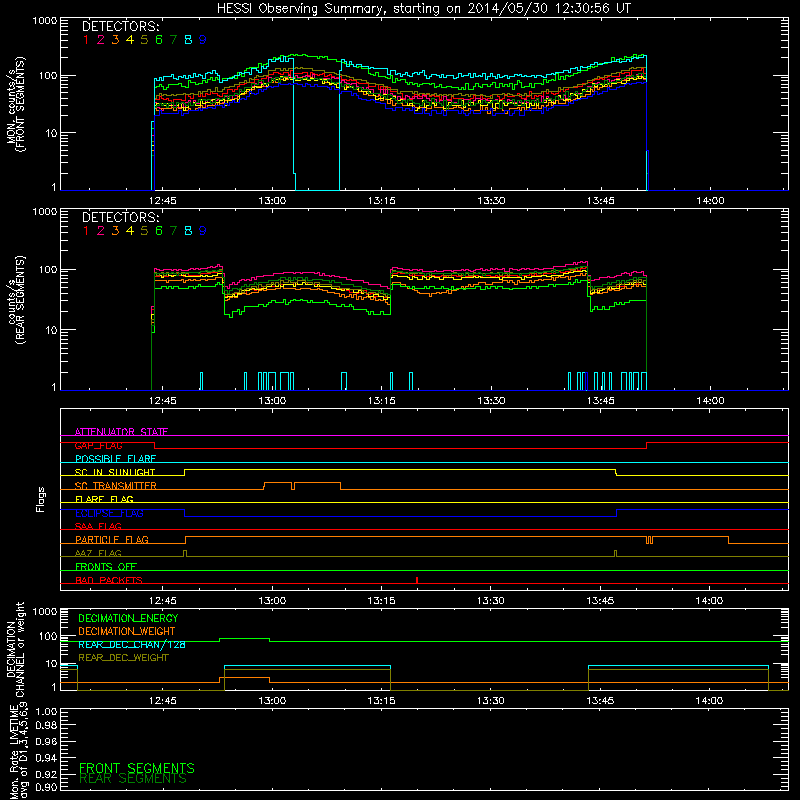Click 13:45 tick under front segments plot

[601, 201]
